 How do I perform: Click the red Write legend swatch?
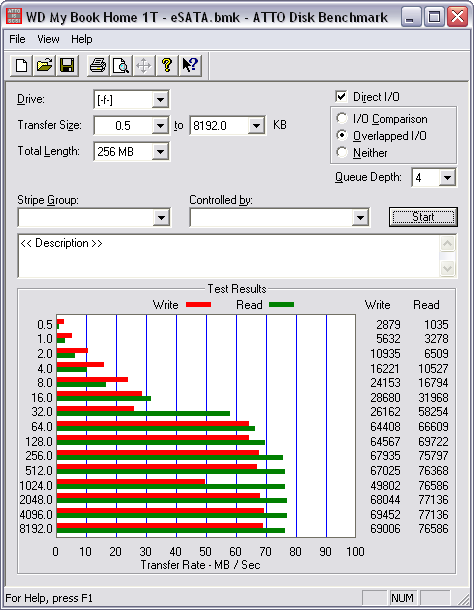tap(198, 305)
